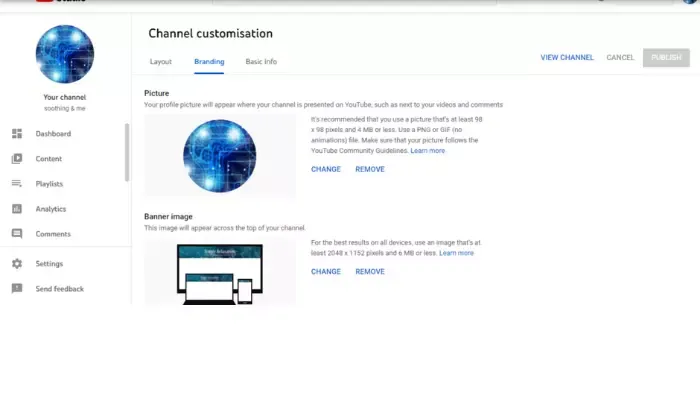Open the Settings gear icon
The image size is (700, 400).
[17, 263]
